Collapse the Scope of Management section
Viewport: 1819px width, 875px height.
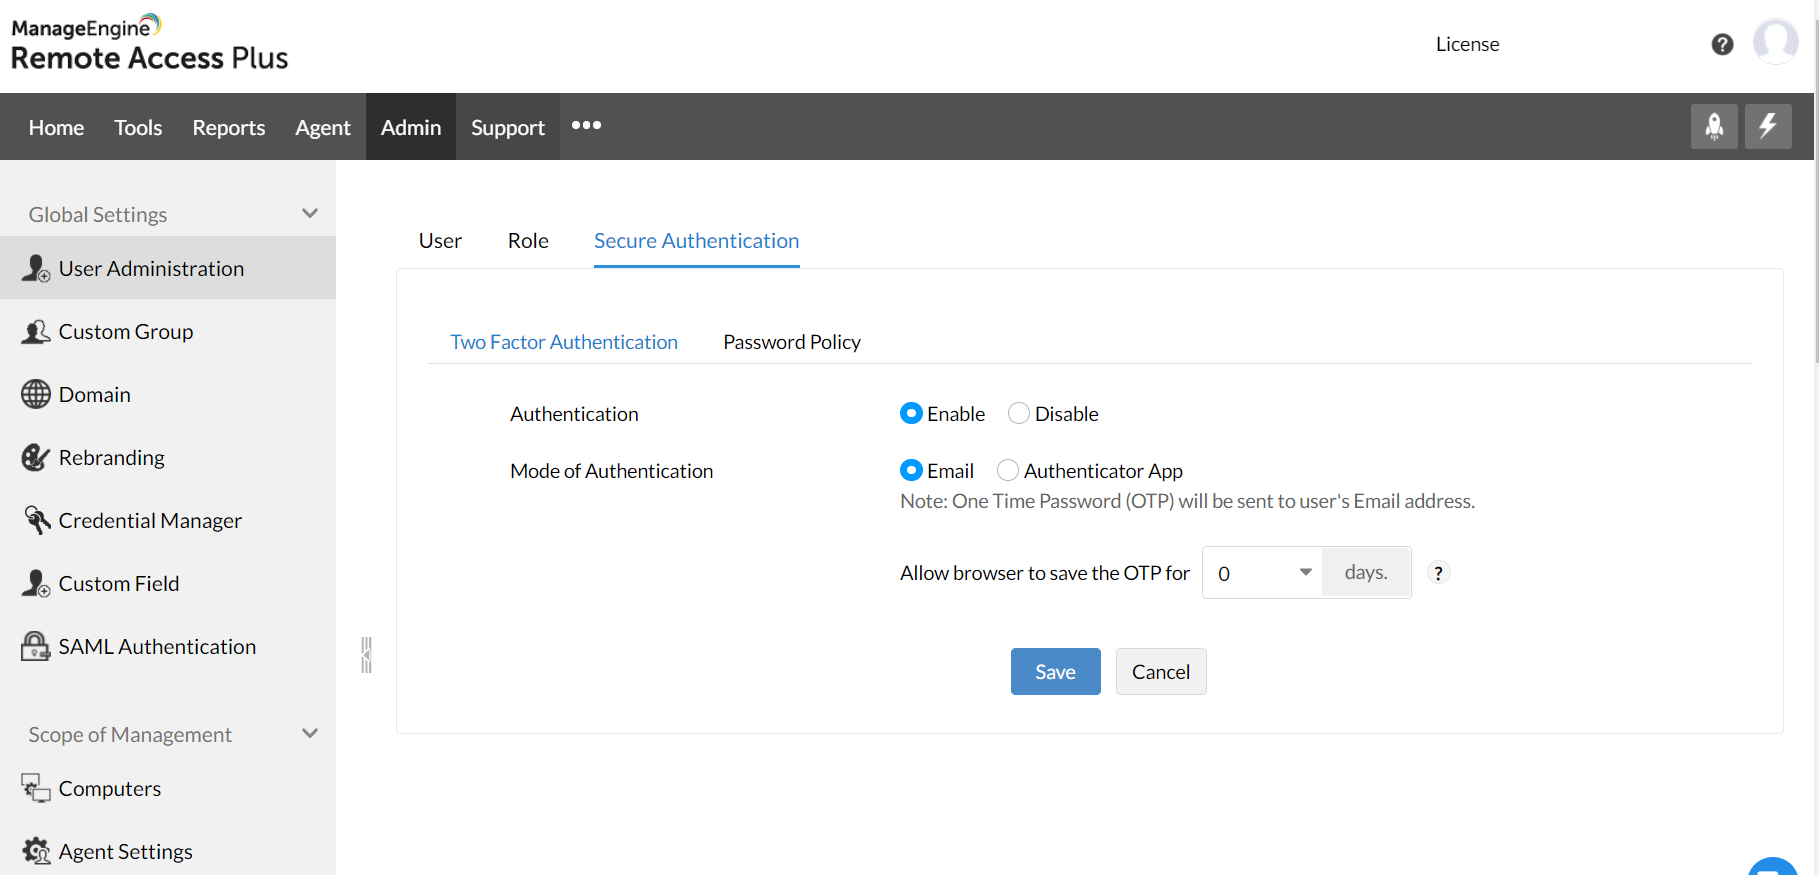310,734
